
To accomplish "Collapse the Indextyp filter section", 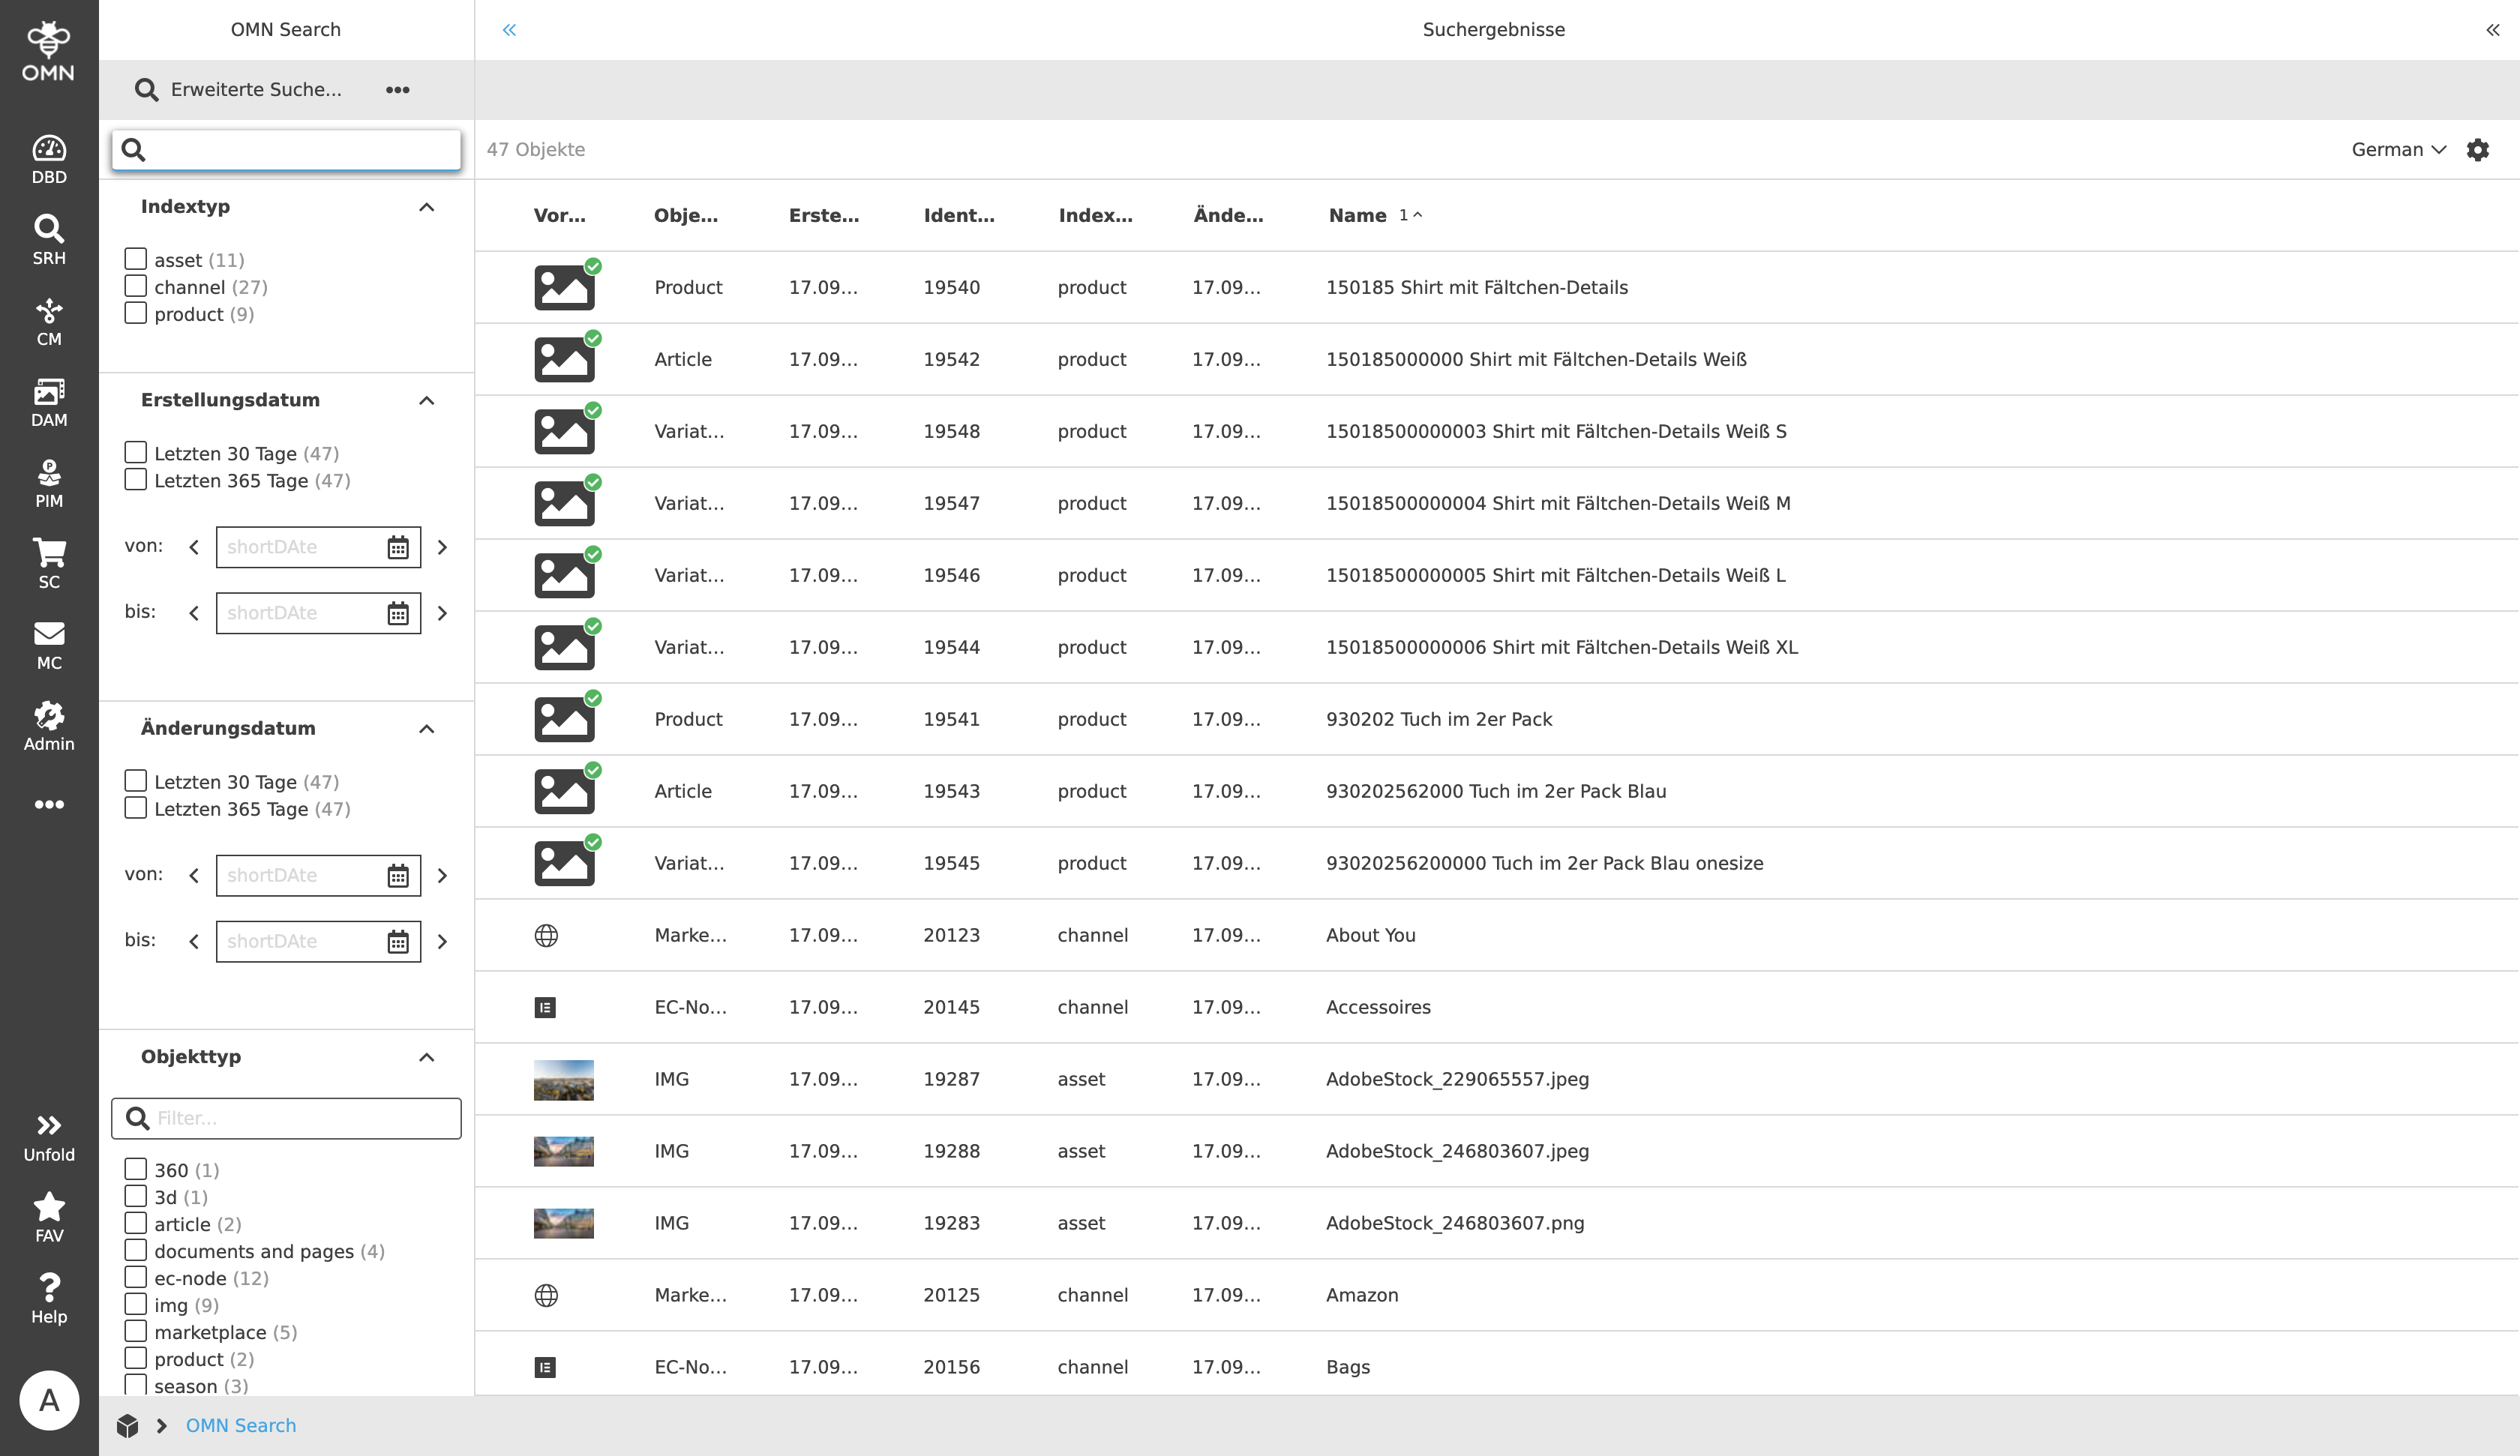I will (x=426, y=207).
